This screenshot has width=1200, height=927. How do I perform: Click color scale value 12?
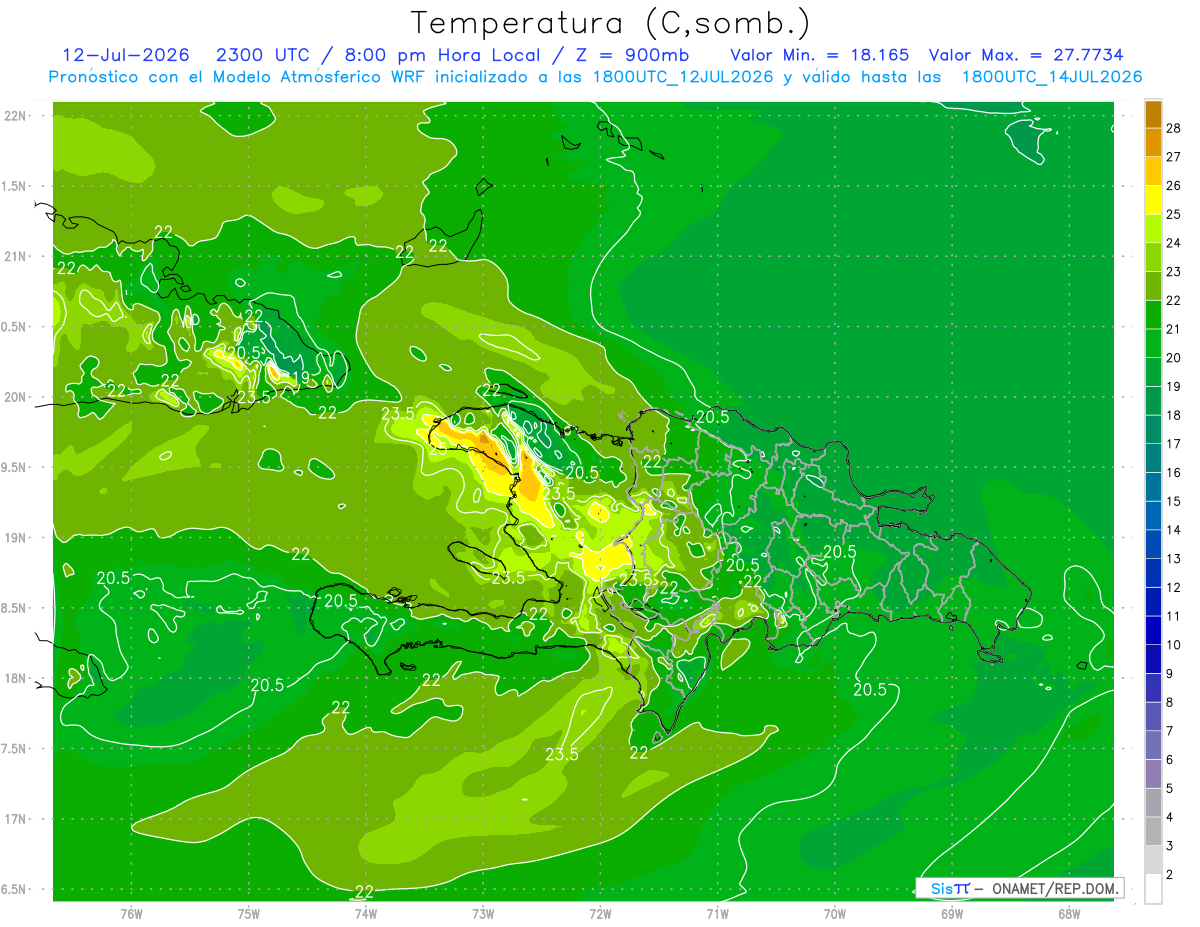click(1173, 587)
